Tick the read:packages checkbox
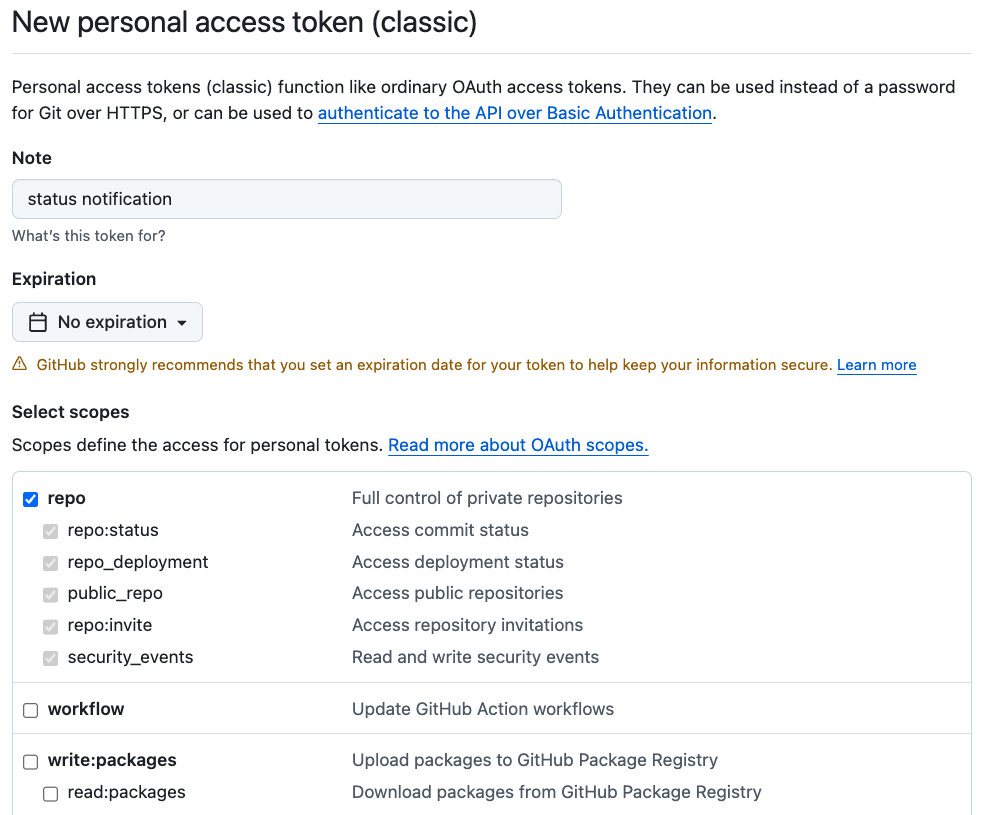Image resolution: width=982 pixels, height=815 pixels. click(x=50, y=794)
